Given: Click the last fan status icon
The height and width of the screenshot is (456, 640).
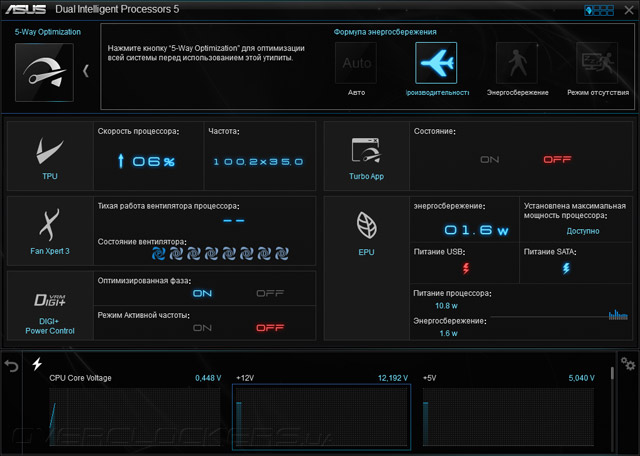Looking at the screenshot, I should click(282, 254).
